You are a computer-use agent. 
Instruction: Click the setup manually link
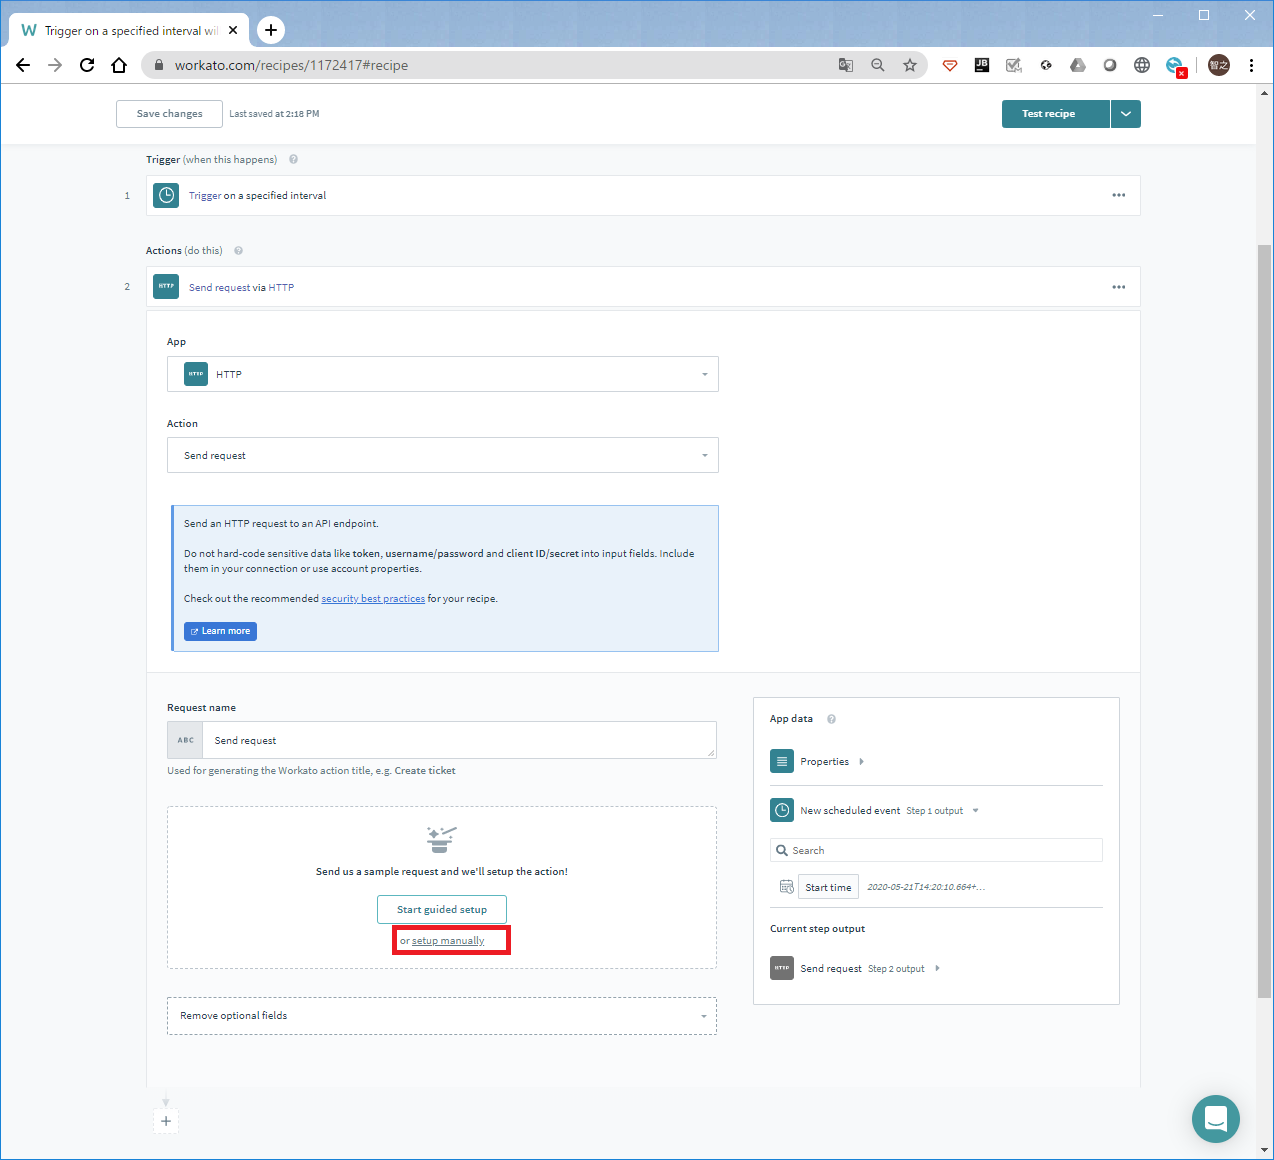click(448, 941)
